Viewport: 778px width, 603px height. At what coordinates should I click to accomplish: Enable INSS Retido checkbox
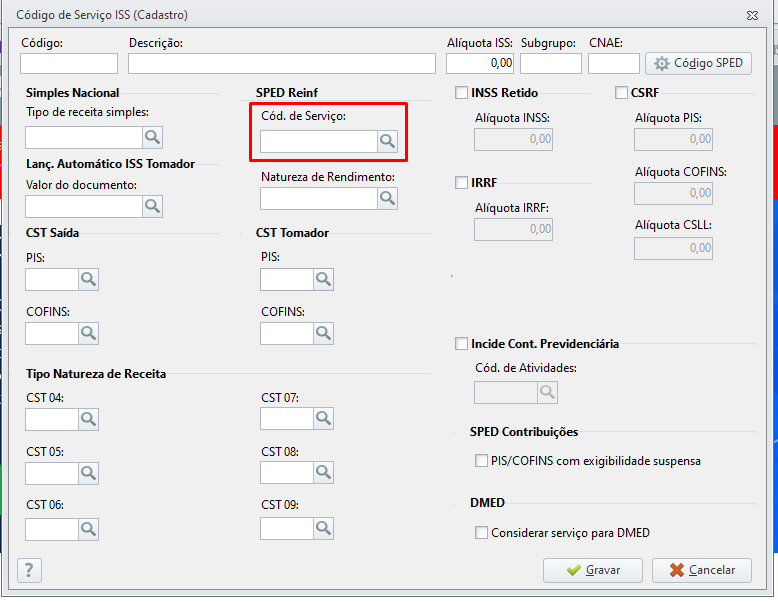[x=461, y=93]
